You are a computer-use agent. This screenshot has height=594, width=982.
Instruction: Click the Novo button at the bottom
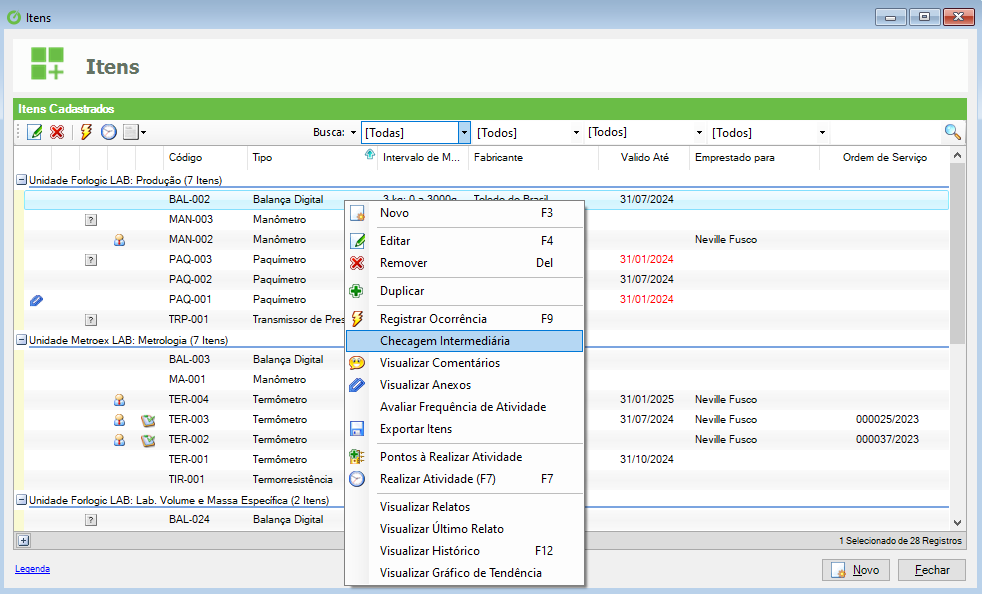coord(855,570)
